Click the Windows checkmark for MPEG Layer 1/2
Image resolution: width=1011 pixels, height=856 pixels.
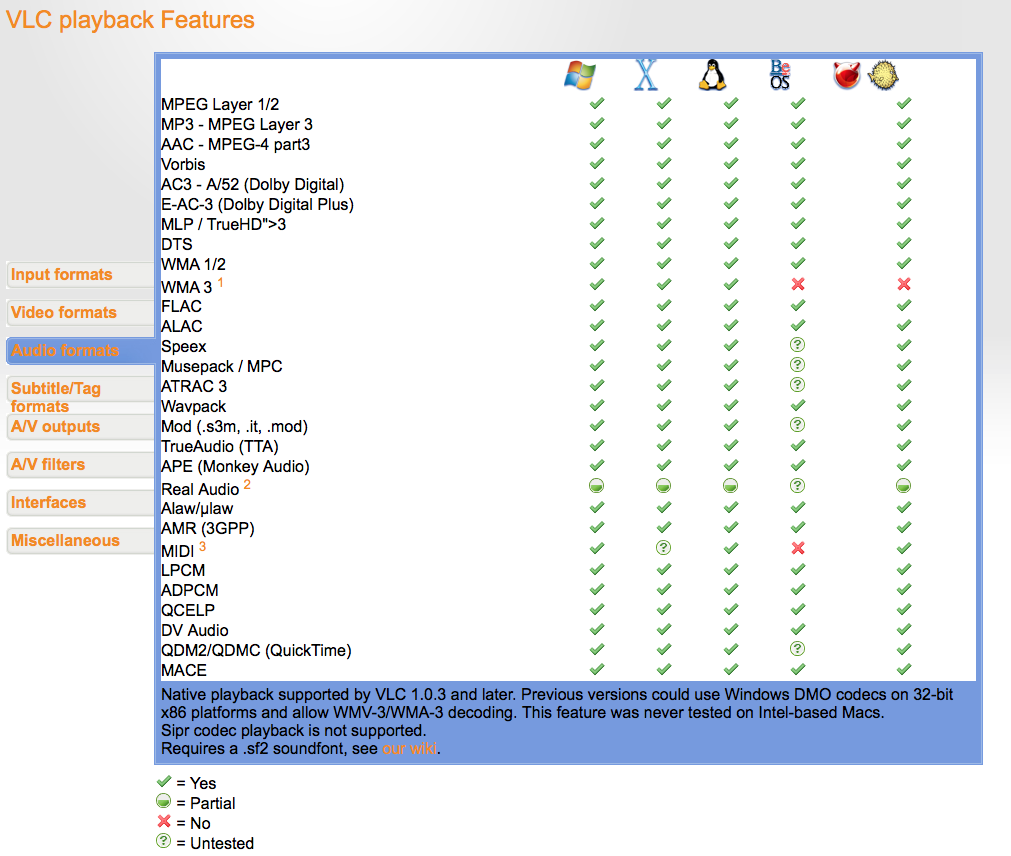point(597,103)
